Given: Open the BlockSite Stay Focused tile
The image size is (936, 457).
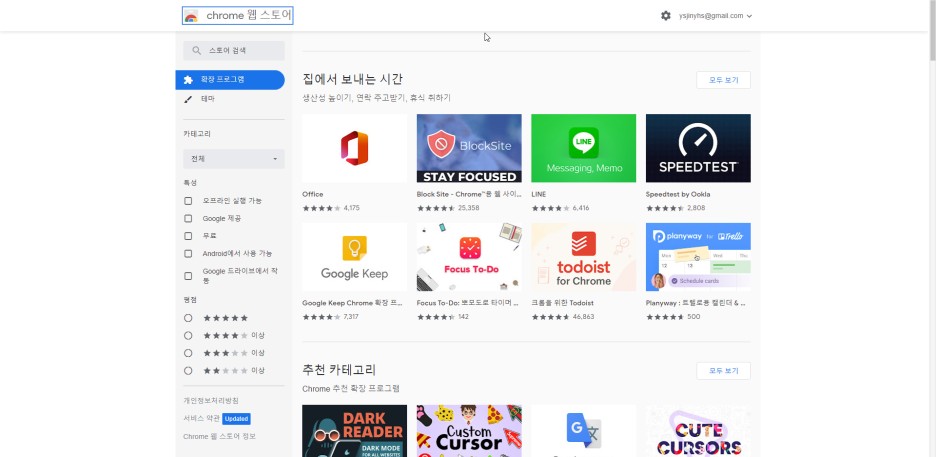Looking at the screenshot, I should 469,148.
